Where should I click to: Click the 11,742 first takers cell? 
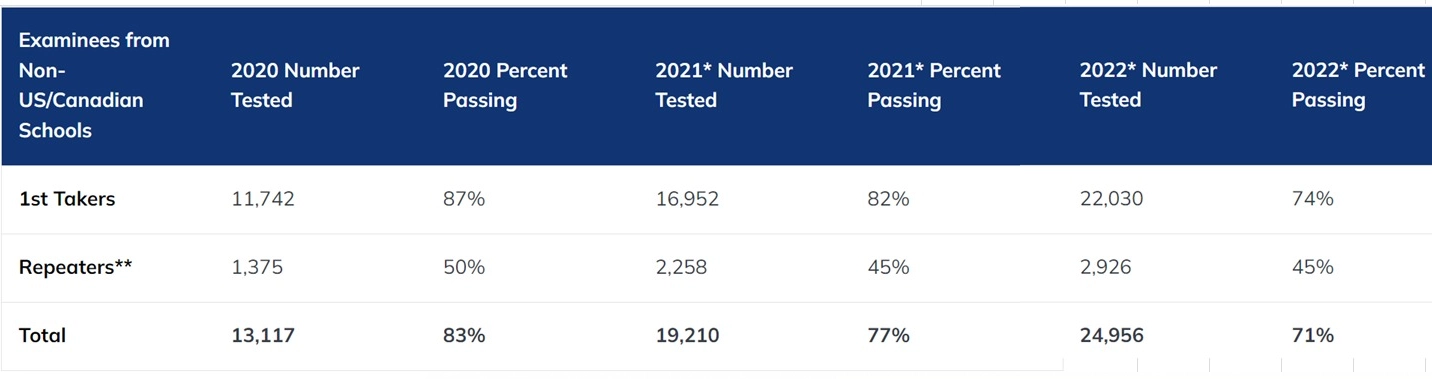[x=263, y=199]
